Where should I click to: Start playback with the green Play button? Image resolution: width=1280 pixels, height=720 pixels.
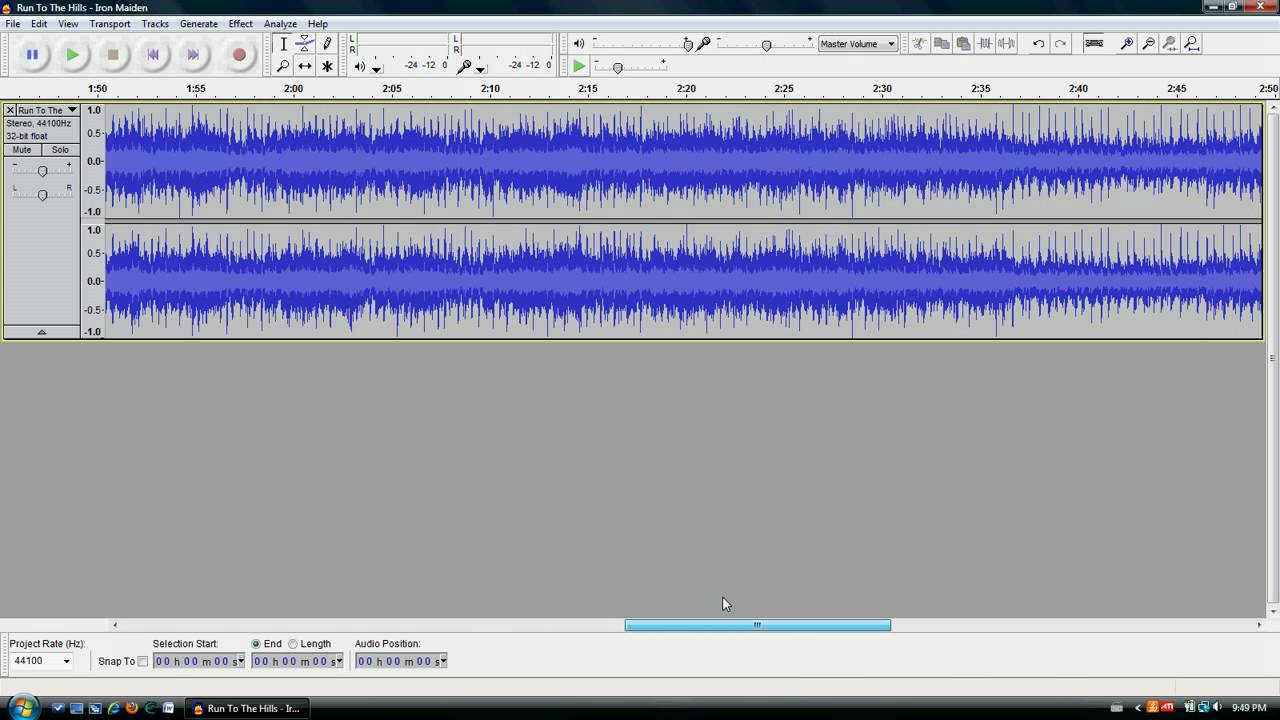72,55
